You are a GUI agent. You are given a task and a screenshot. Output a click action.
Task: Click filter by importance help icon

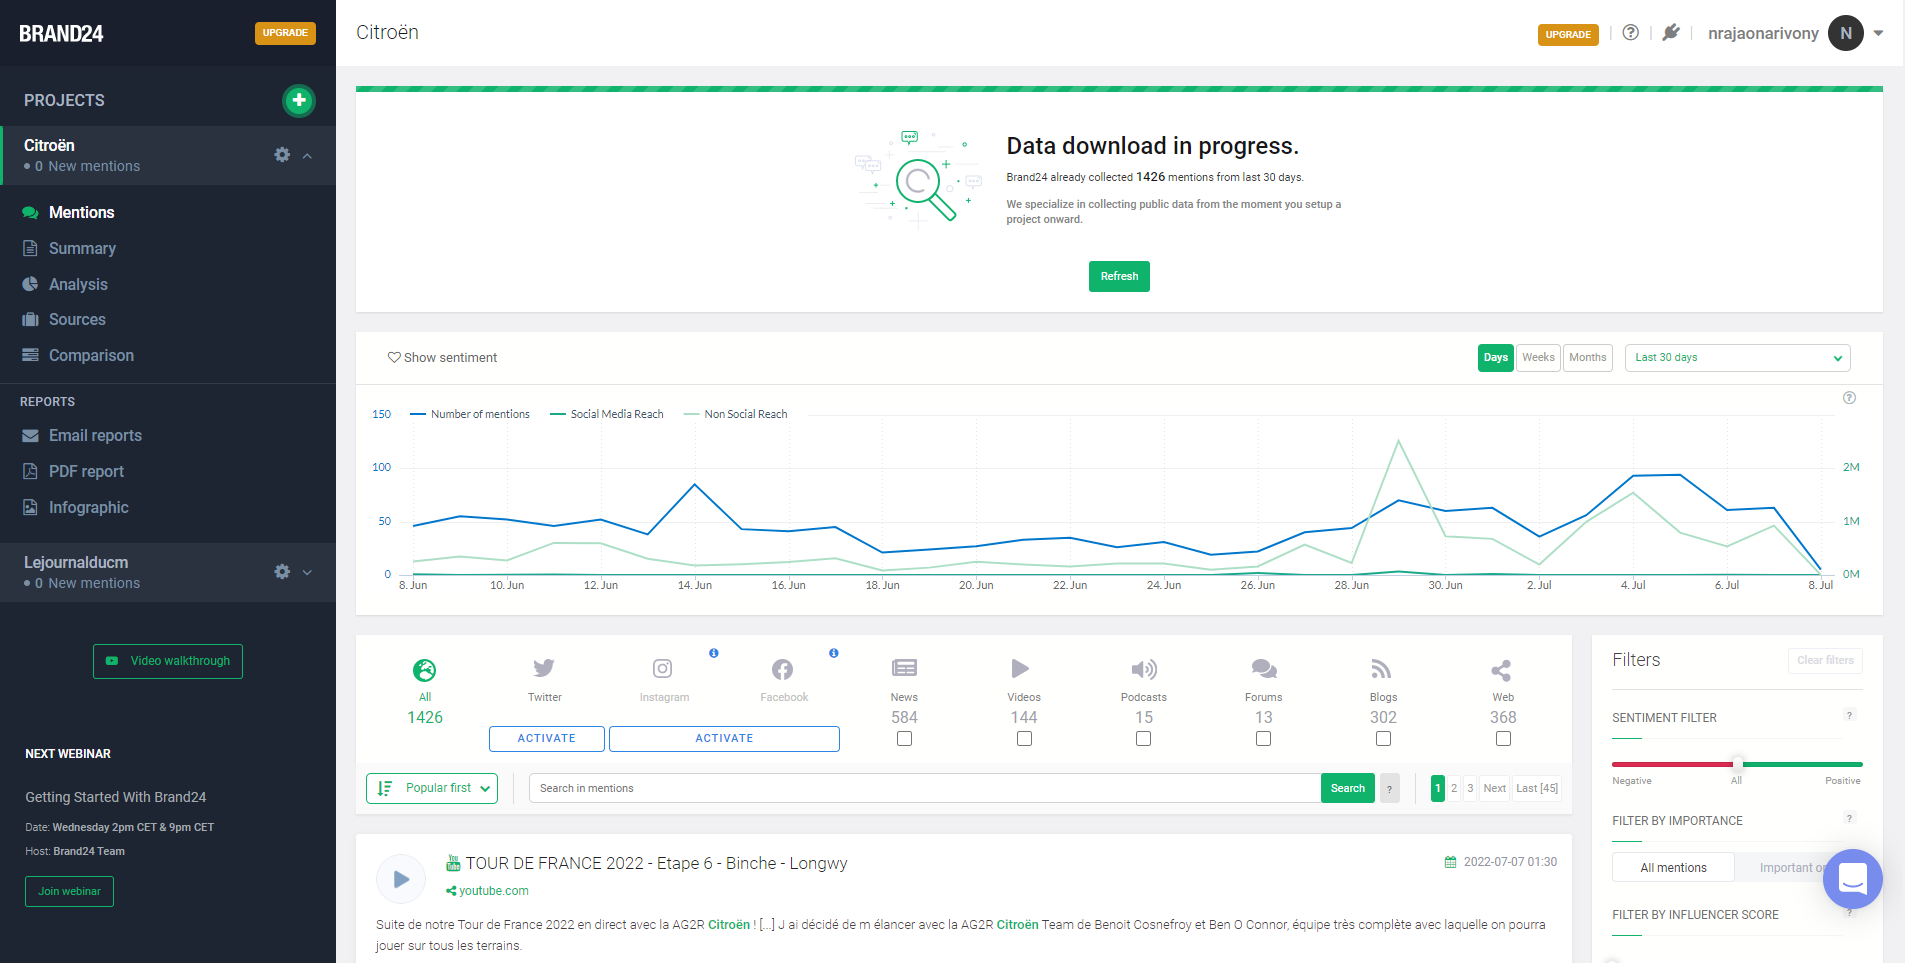pos(1850,818)
